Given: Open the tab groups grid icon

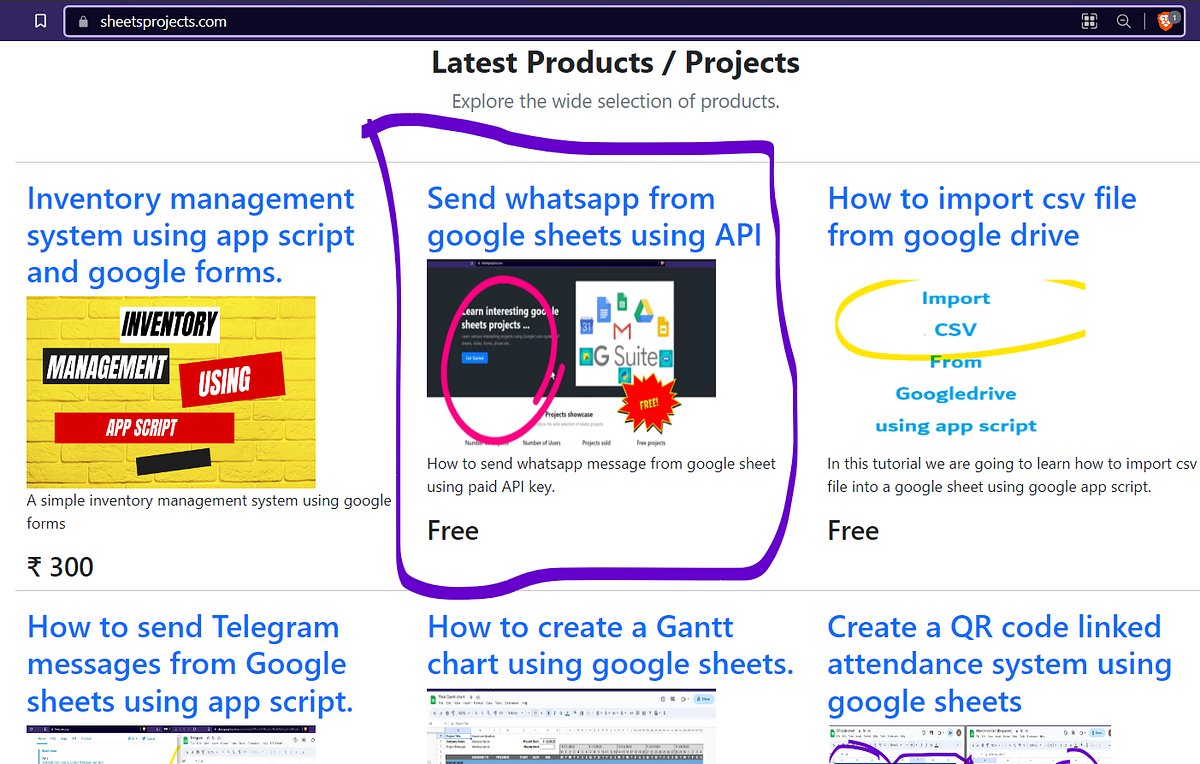Looking at the screenshot, I should click(x=1089, y=20).
